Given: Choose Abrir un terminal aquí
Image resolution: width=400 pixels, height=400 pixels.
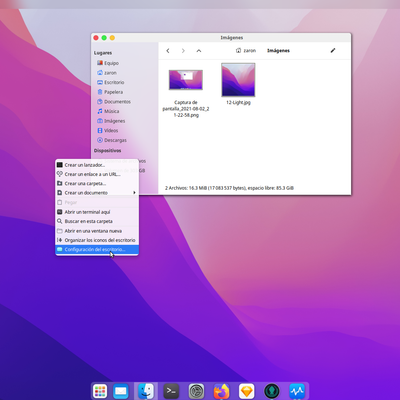Looking at the screenshot, I should point(97,212).
